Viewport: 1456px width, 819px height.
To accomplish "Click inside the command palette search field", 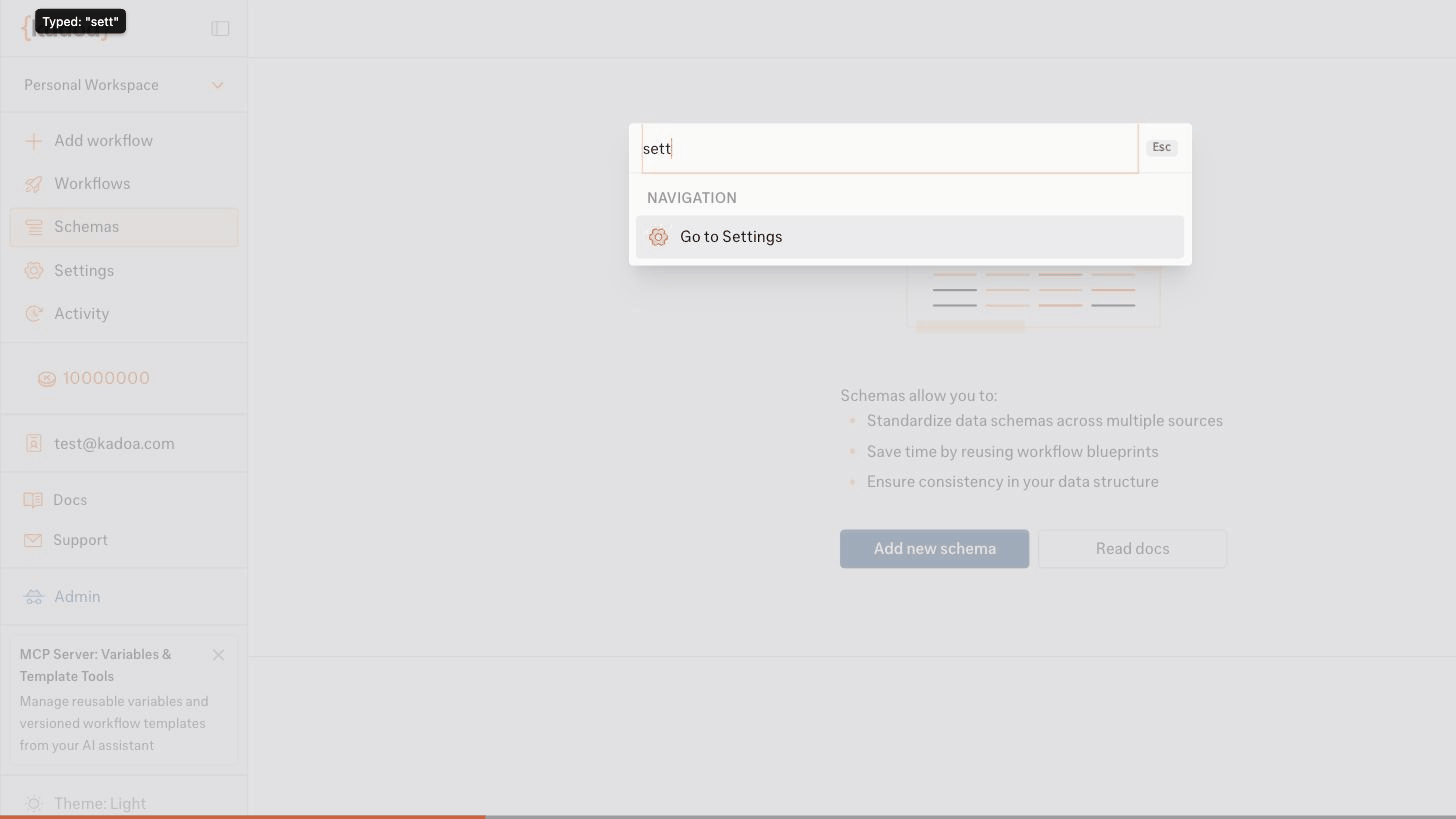I will tap(888, 148).
